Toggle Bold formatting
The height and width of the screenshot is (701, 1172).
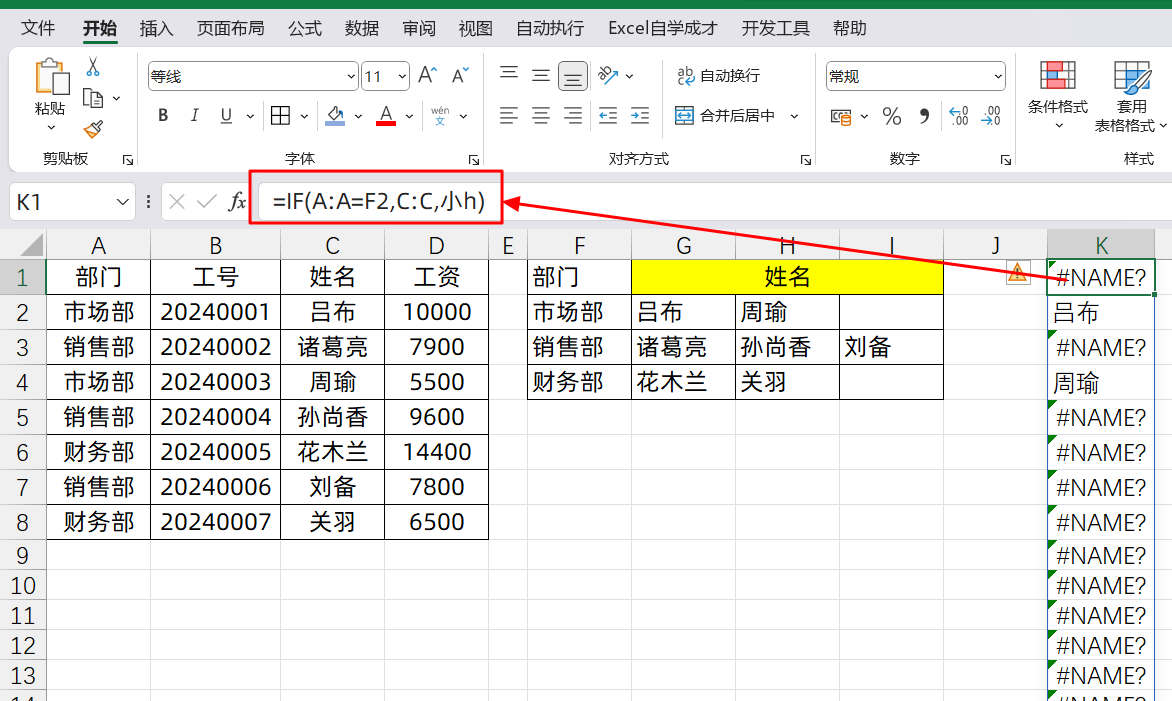pos(163,116)
